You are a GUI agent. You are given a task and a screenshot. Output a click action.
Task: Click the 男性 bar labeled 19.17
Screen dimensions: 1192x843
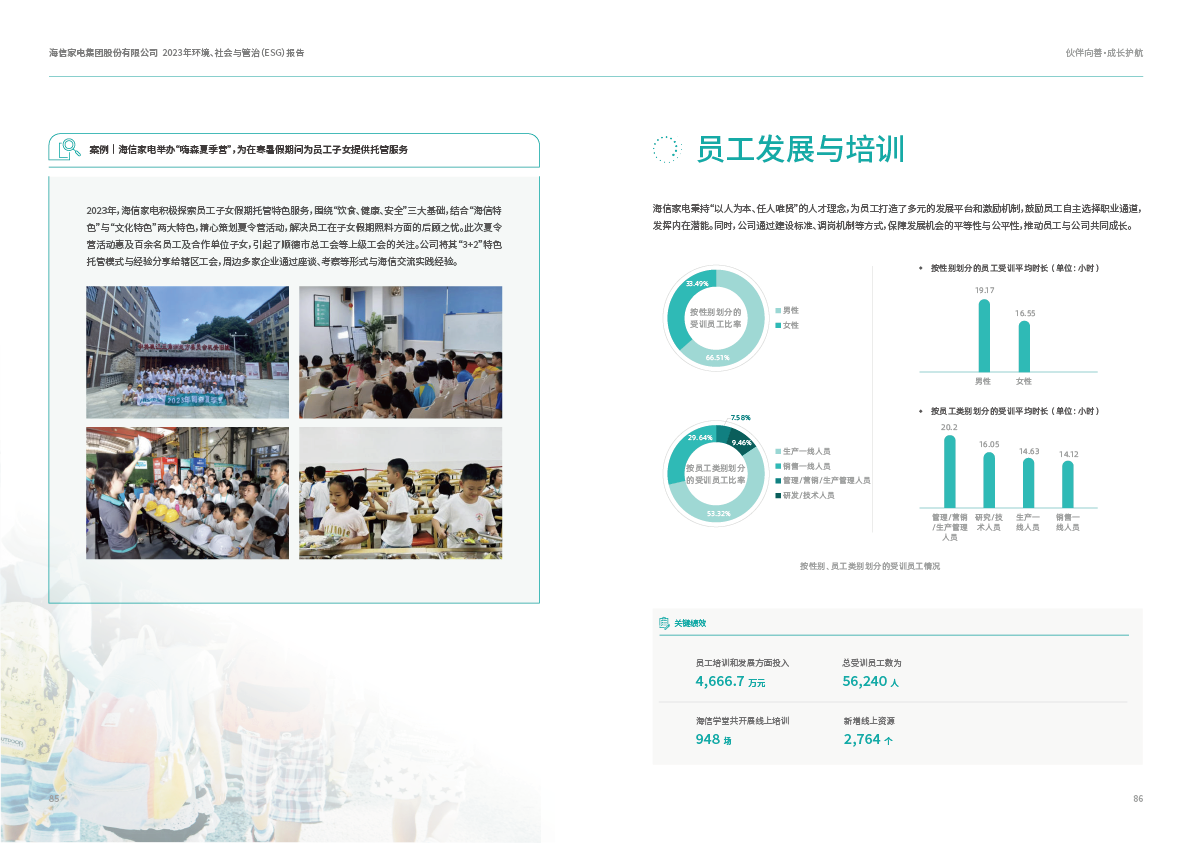click(984, 335)
